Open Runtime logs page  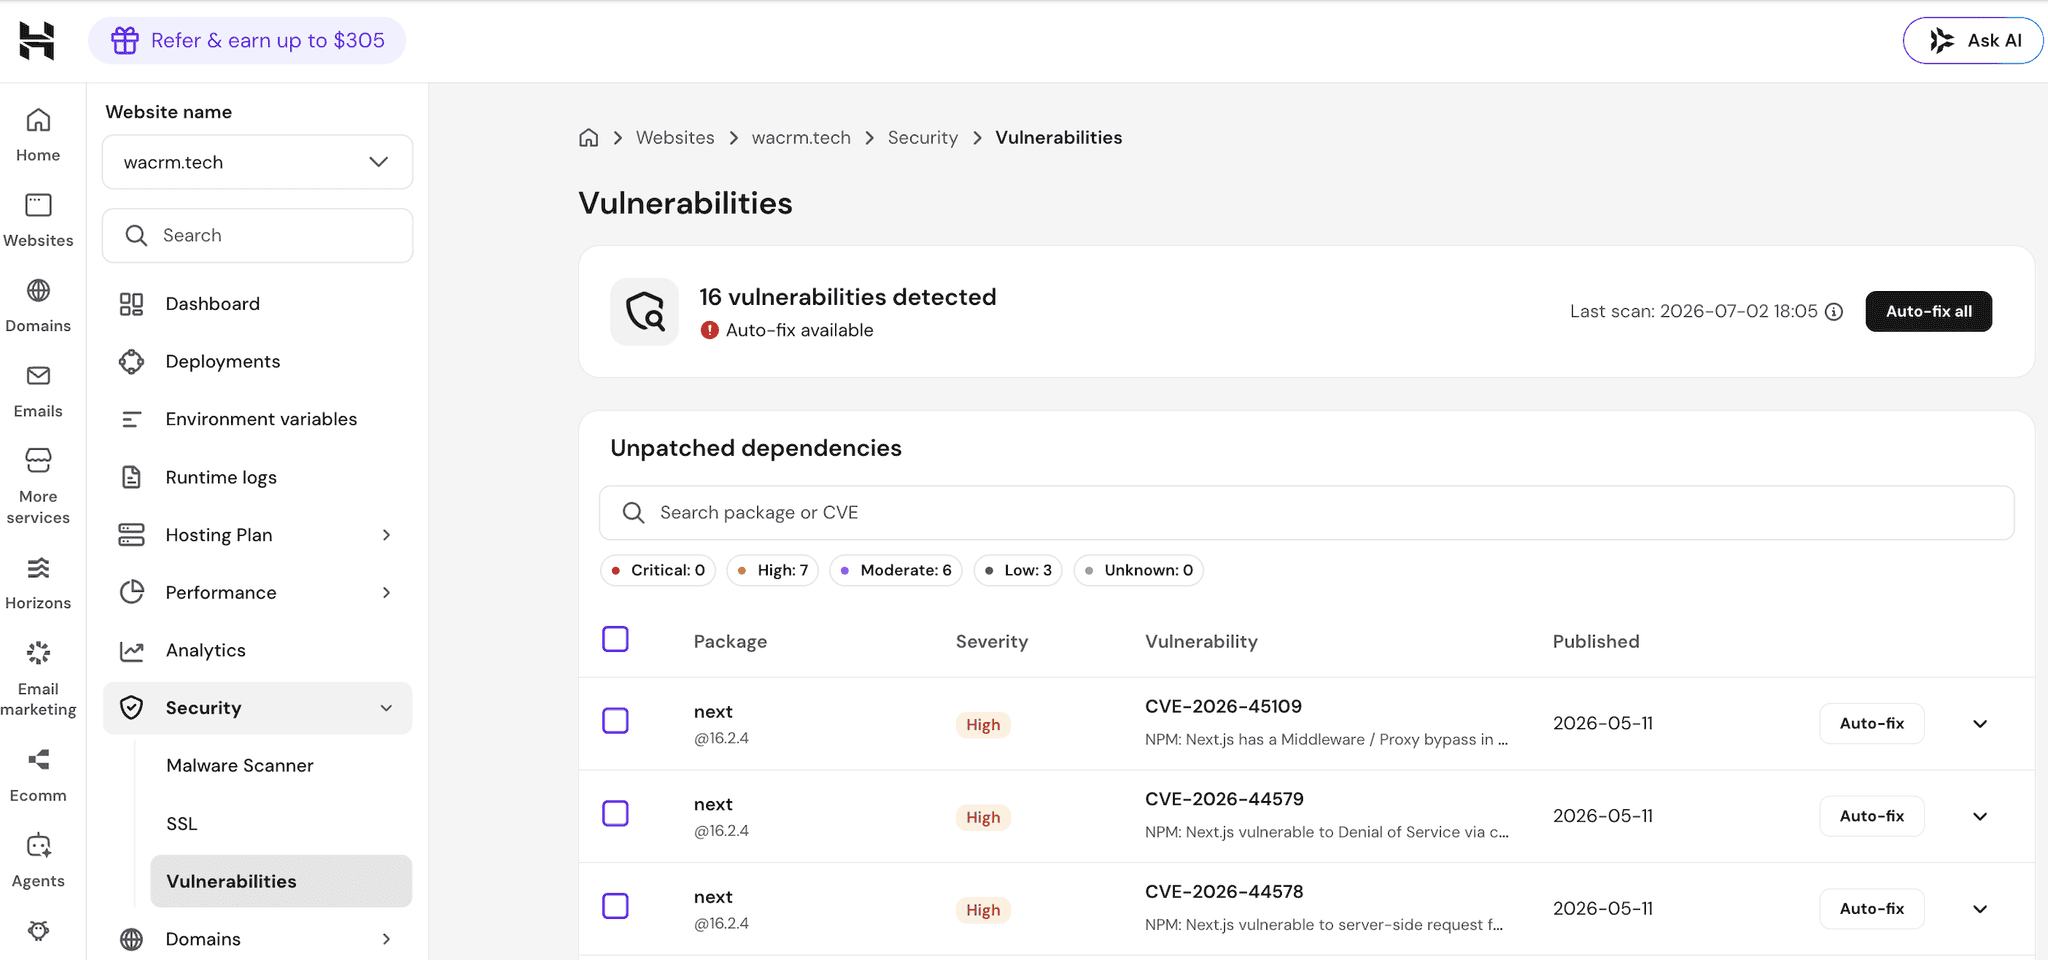click(257, 477)
